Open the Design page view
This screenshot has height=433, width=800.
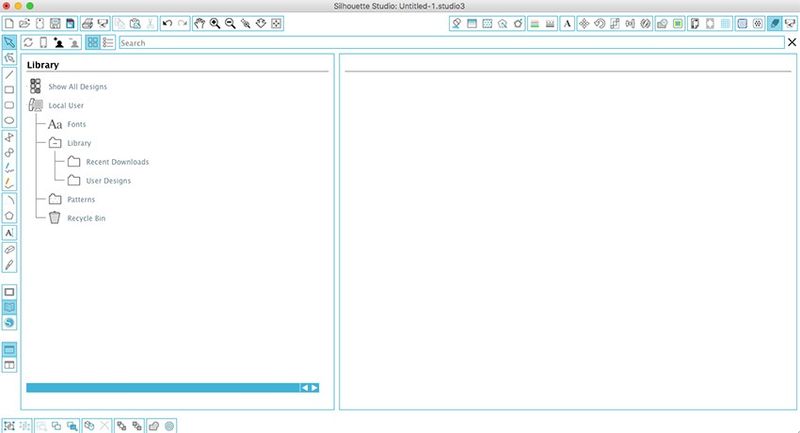click(9, 292)
